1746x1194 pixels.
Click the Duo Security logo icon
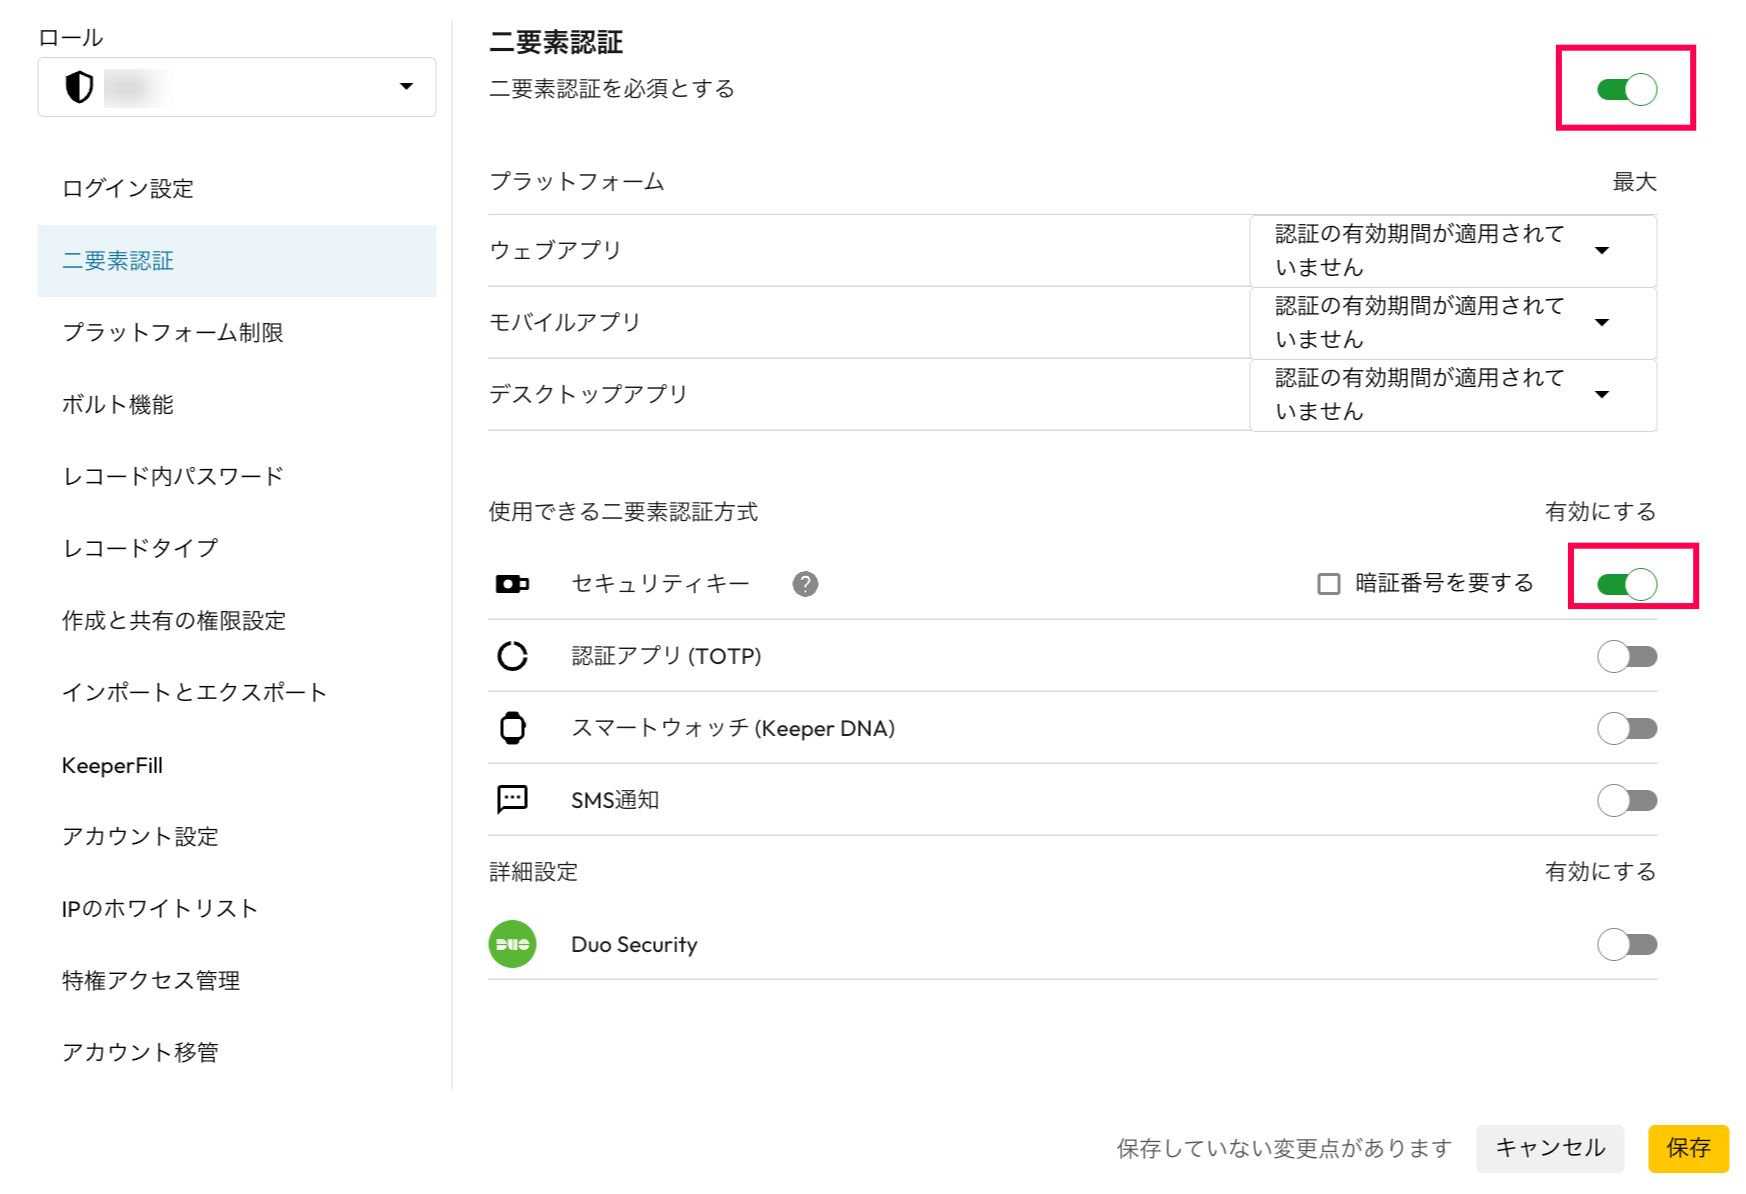[x=512, y=944]
